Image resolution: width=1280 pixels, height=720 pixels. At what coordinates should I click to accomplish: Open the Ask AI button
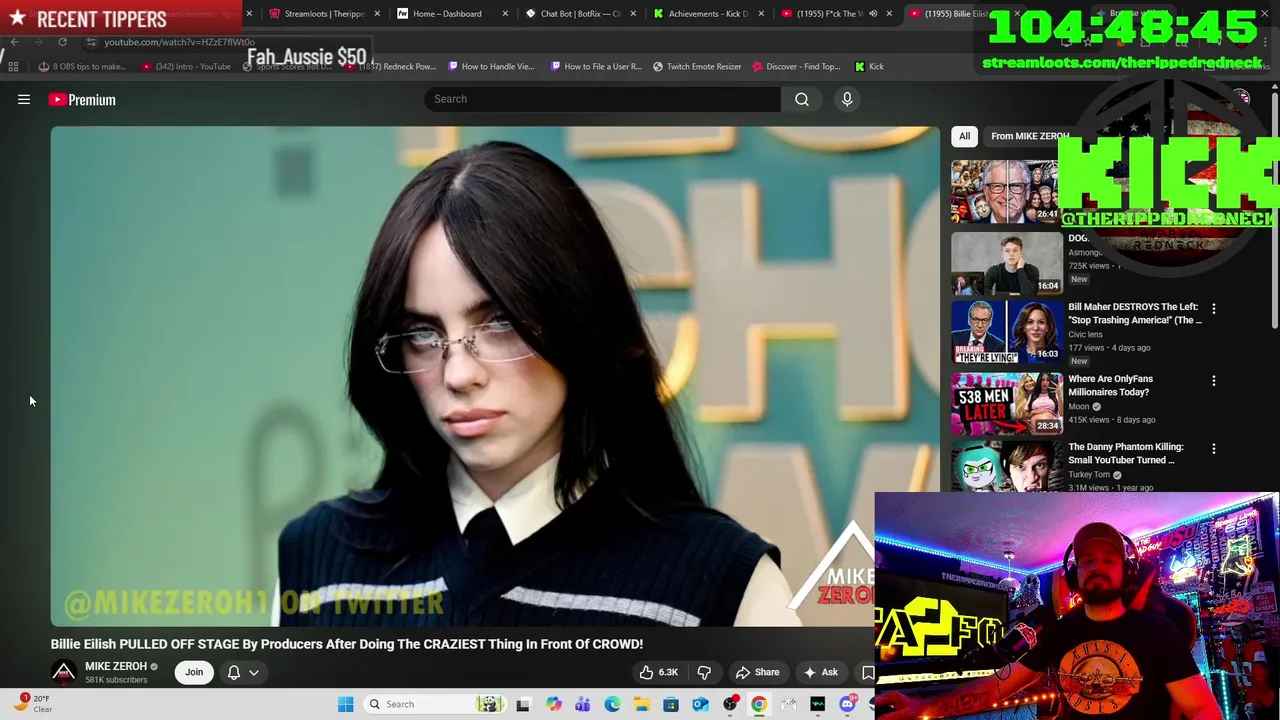[820, 672]
